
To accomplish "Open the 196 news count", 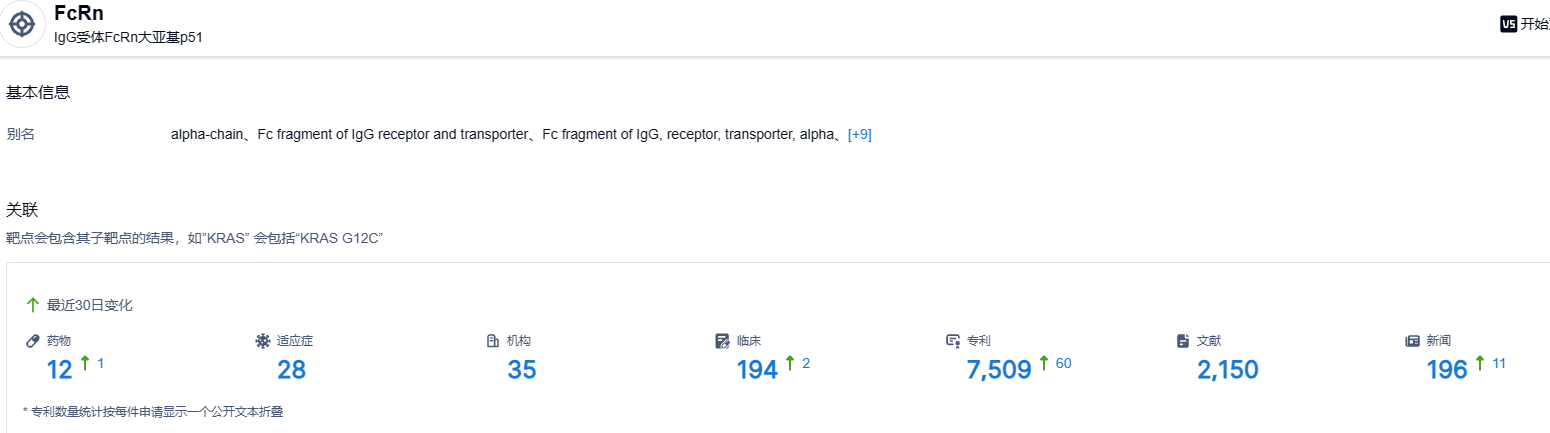I will [x=1447, y=370].
